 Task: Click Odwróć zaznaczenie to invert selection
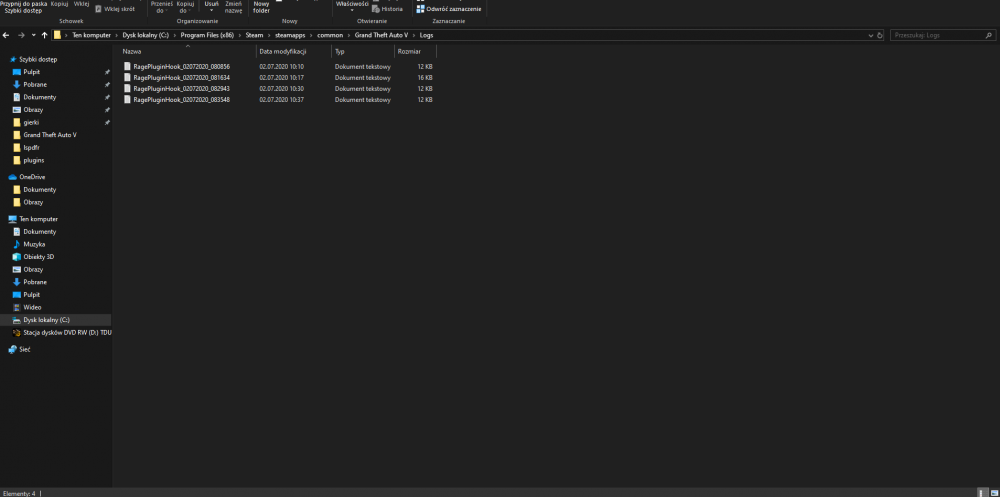449,9
